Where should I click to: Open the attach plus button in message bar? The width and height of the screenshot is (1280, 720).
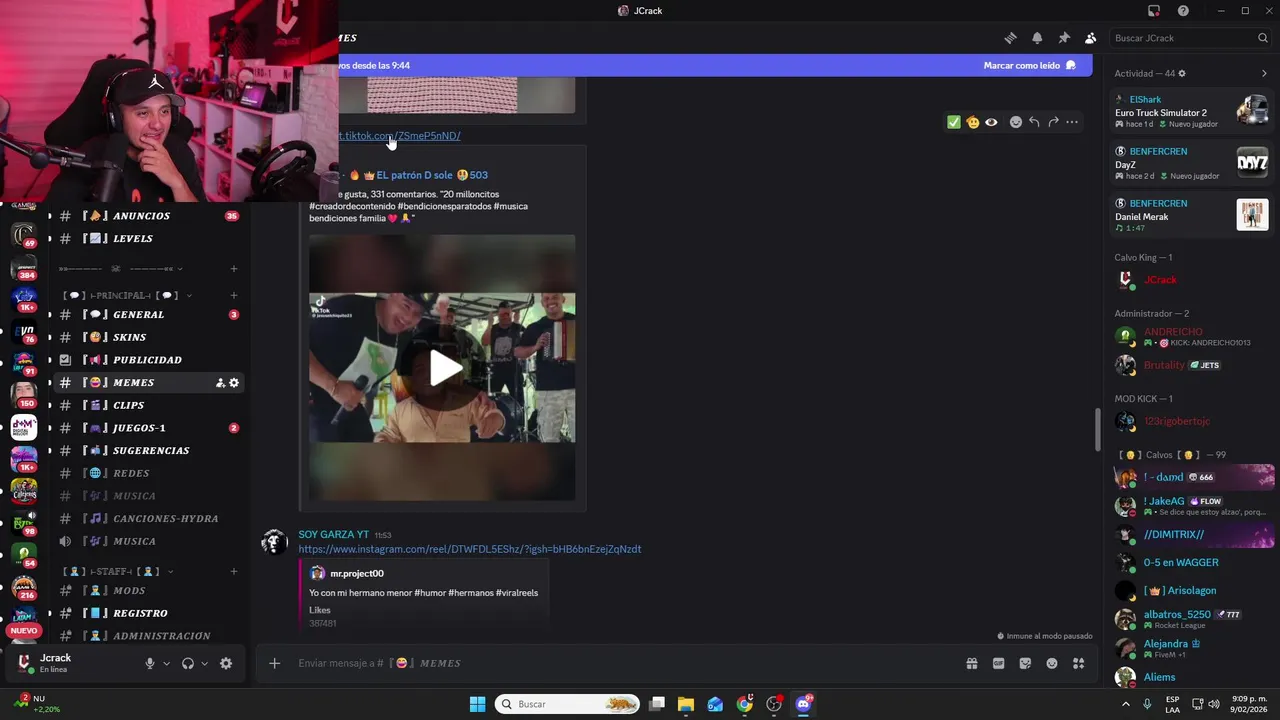(274, 663)
